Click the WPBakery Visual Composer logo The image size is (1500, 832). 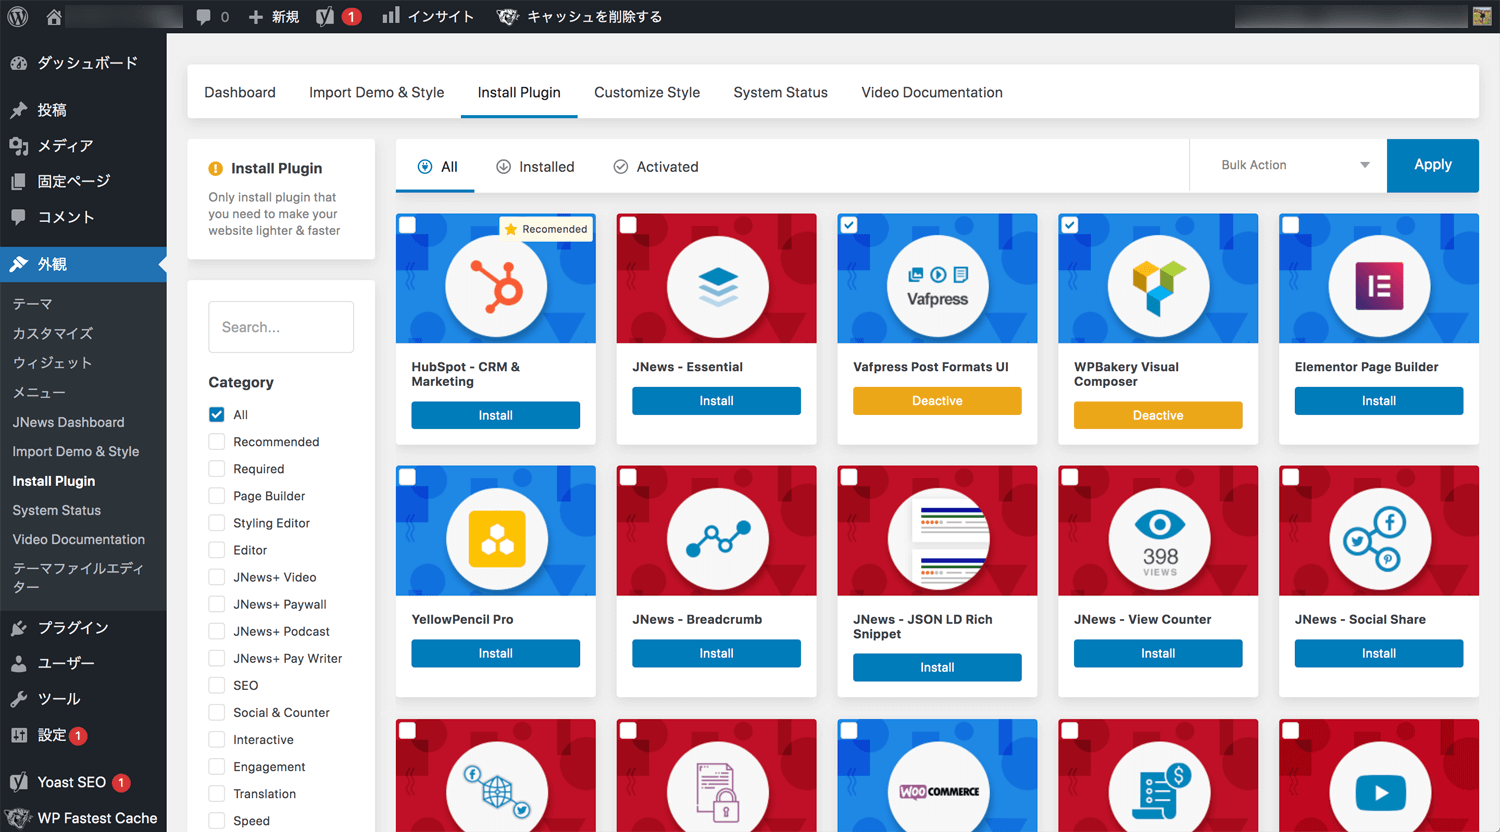click(1158, 286)
